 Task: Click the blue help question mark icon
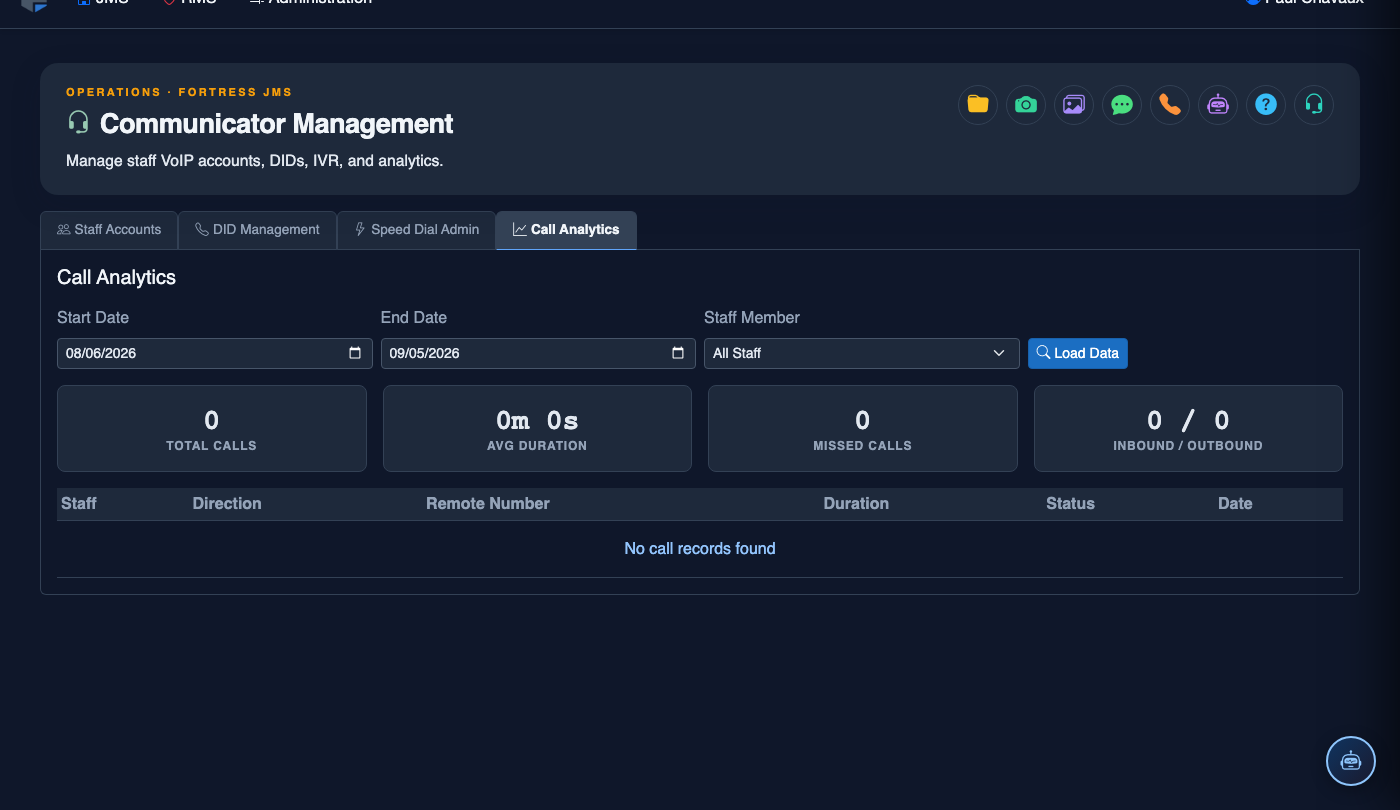(1266, 105)
